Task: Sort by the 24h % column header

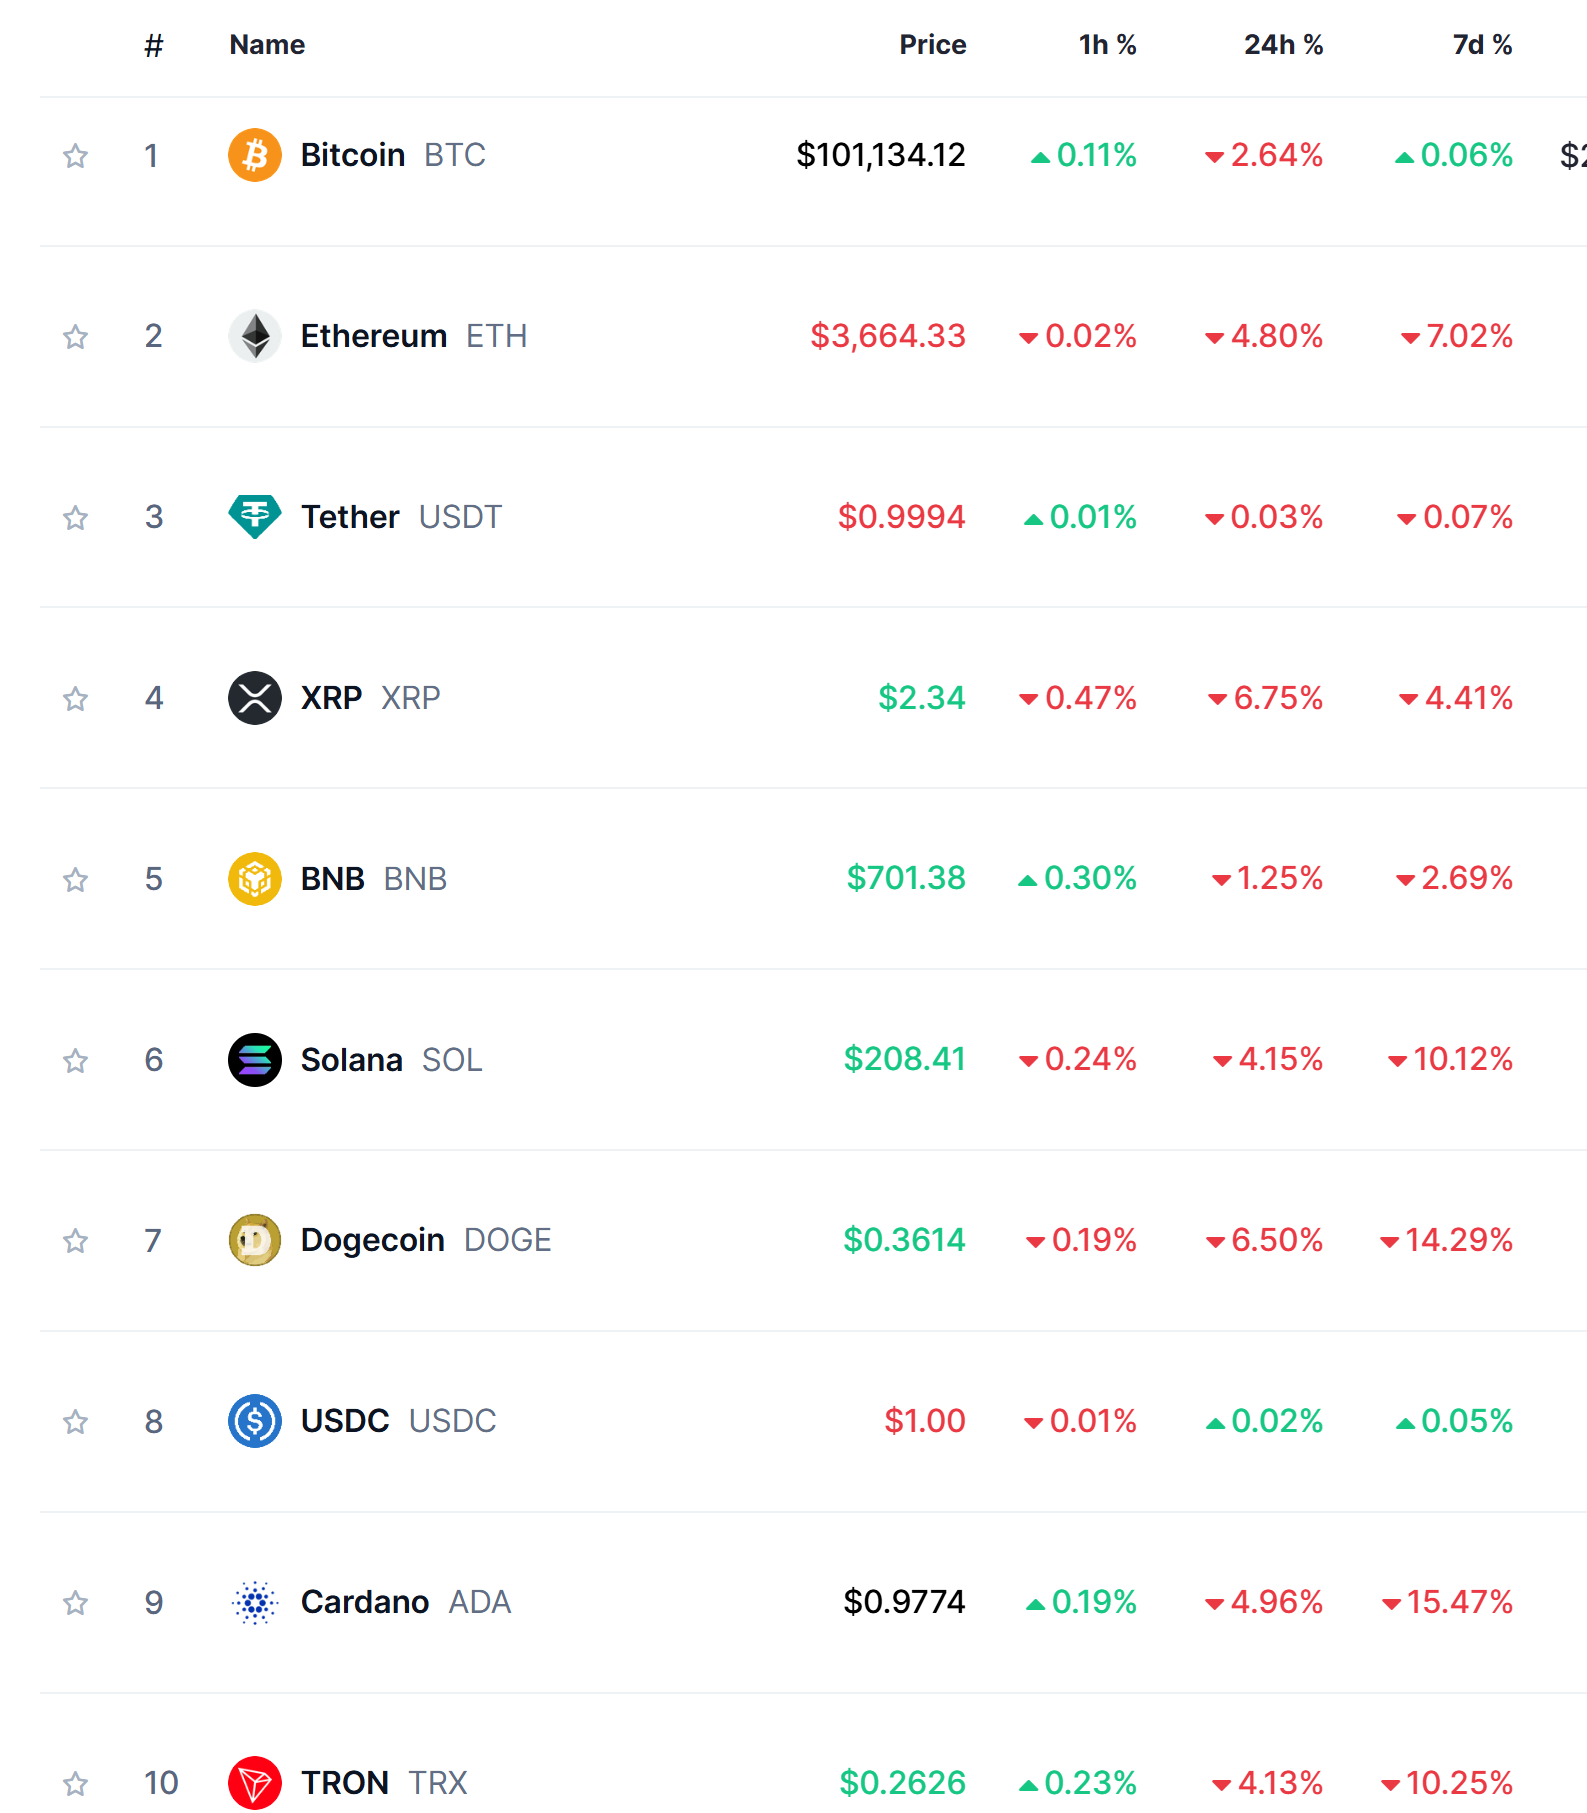Action: point(1284,44)
